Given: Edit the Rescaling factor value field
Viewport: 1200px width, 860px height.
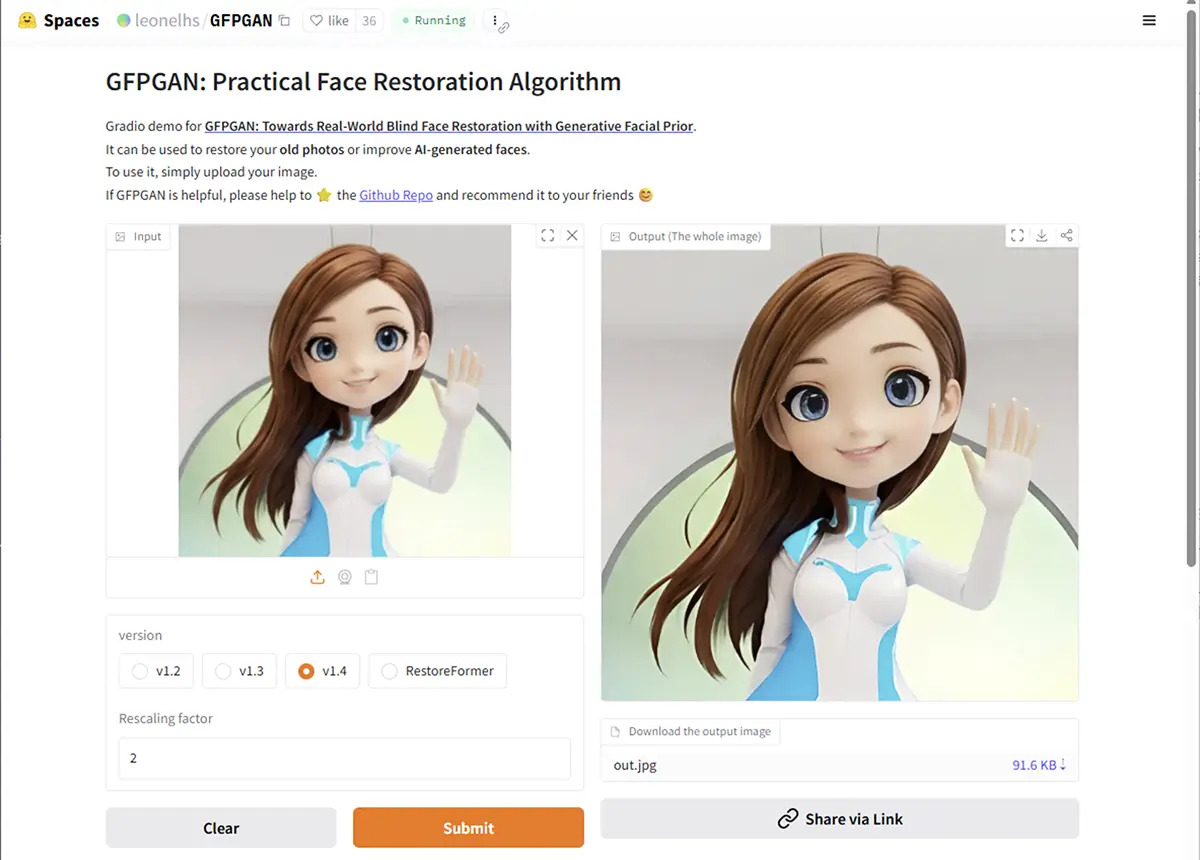Looking at the screenshot, I should [344, 759].
